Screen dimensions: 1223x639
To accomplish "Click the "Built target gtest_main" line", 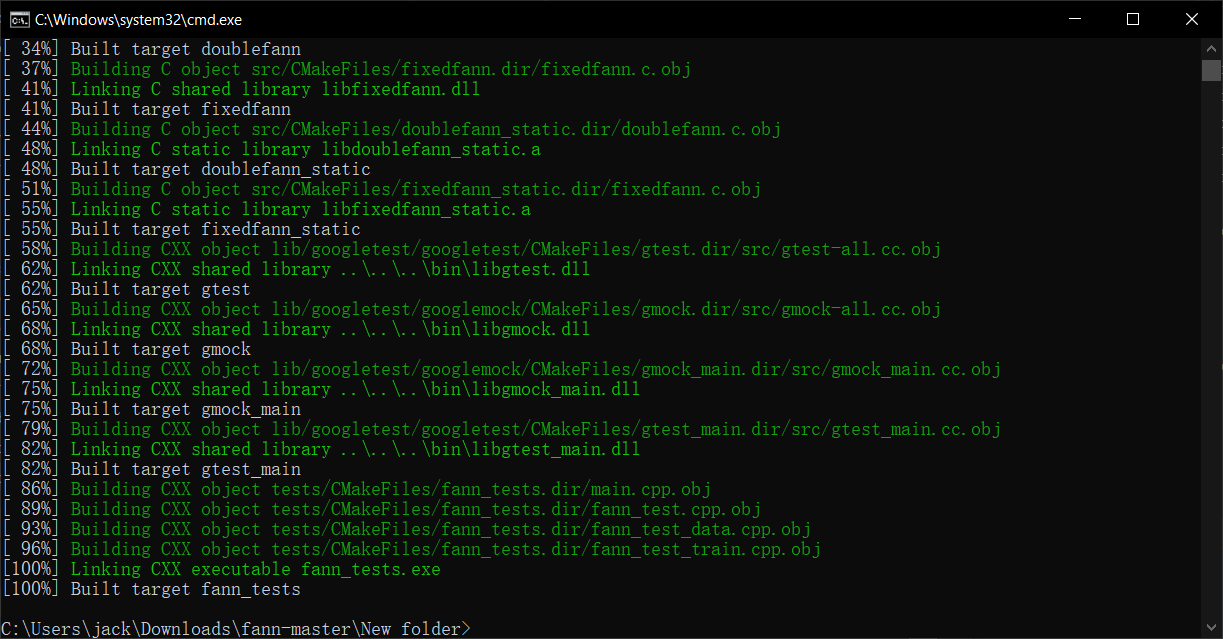I will coord(185,469).
